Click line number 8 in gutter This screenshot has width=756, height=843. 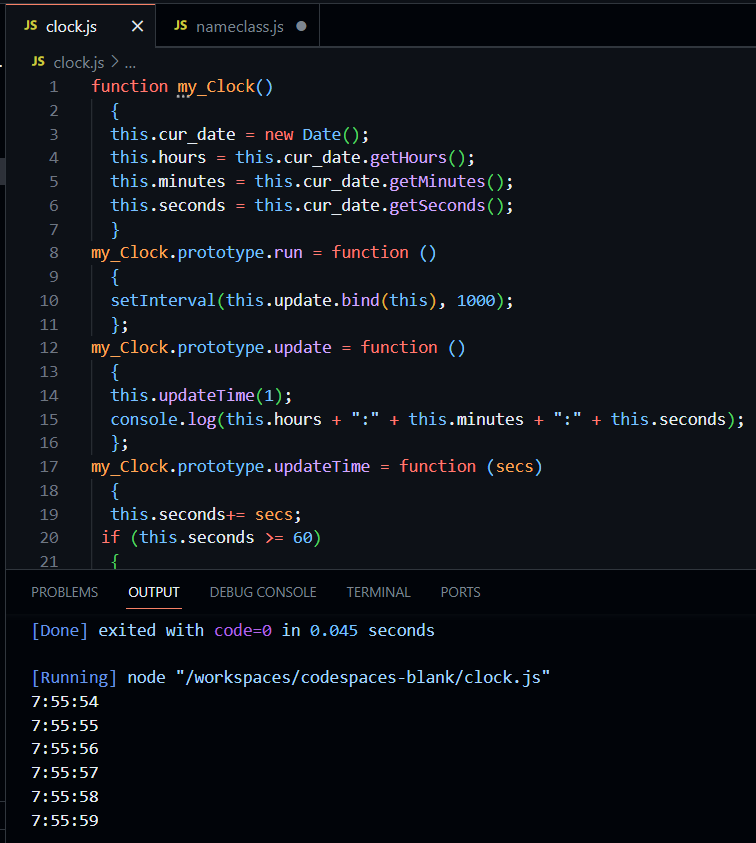point(54,253)
